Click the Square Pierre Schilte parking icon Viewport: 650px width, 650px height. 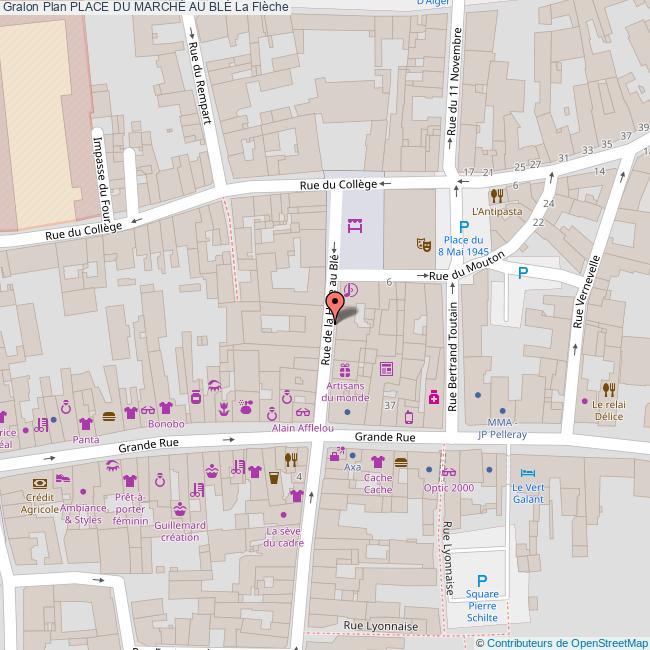pos(482,580)
